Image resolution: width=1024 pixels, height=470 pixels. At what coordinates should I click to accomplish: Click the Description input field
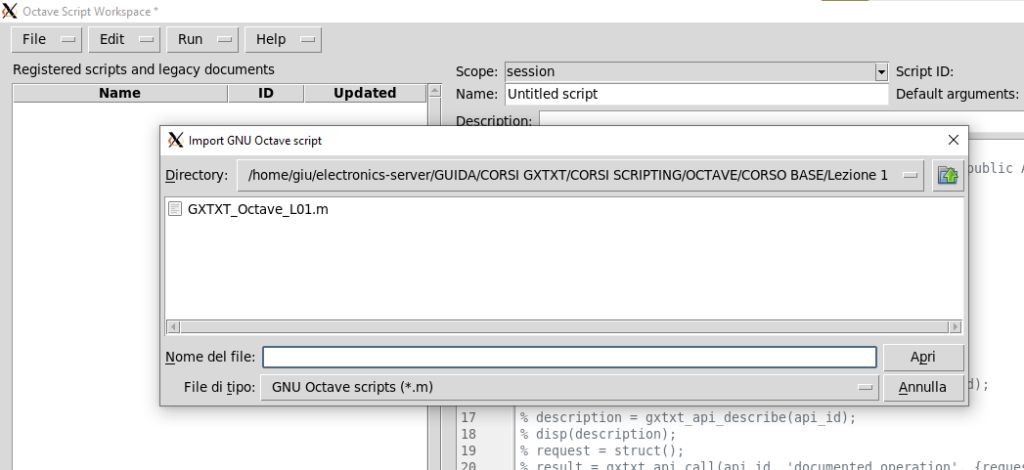point(781,121)
